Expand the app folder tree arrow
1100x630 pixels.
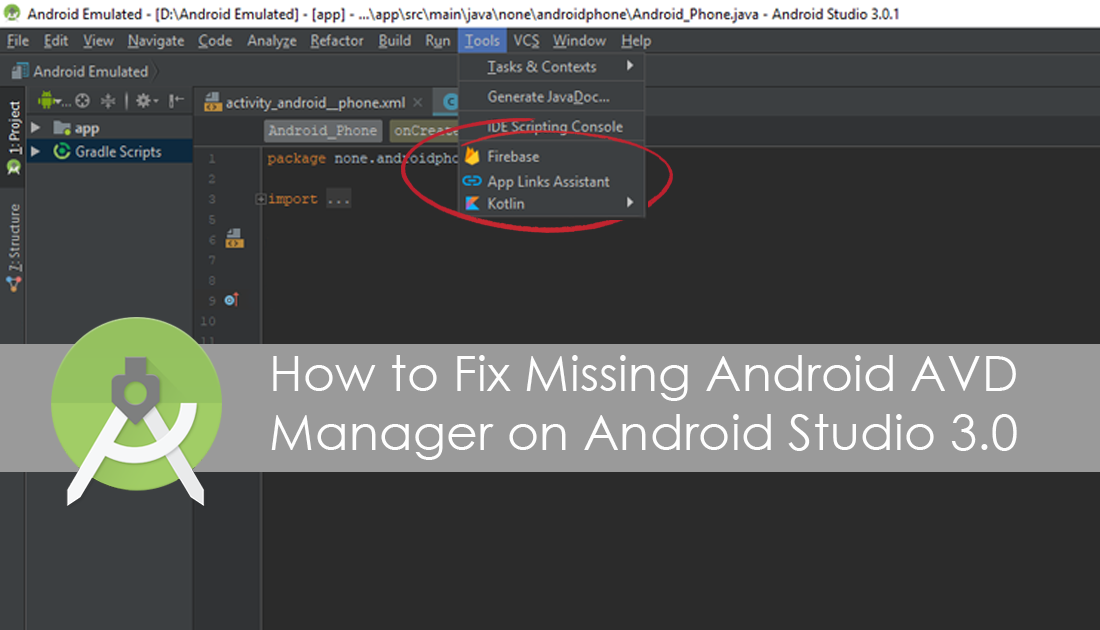coord(36,128)
